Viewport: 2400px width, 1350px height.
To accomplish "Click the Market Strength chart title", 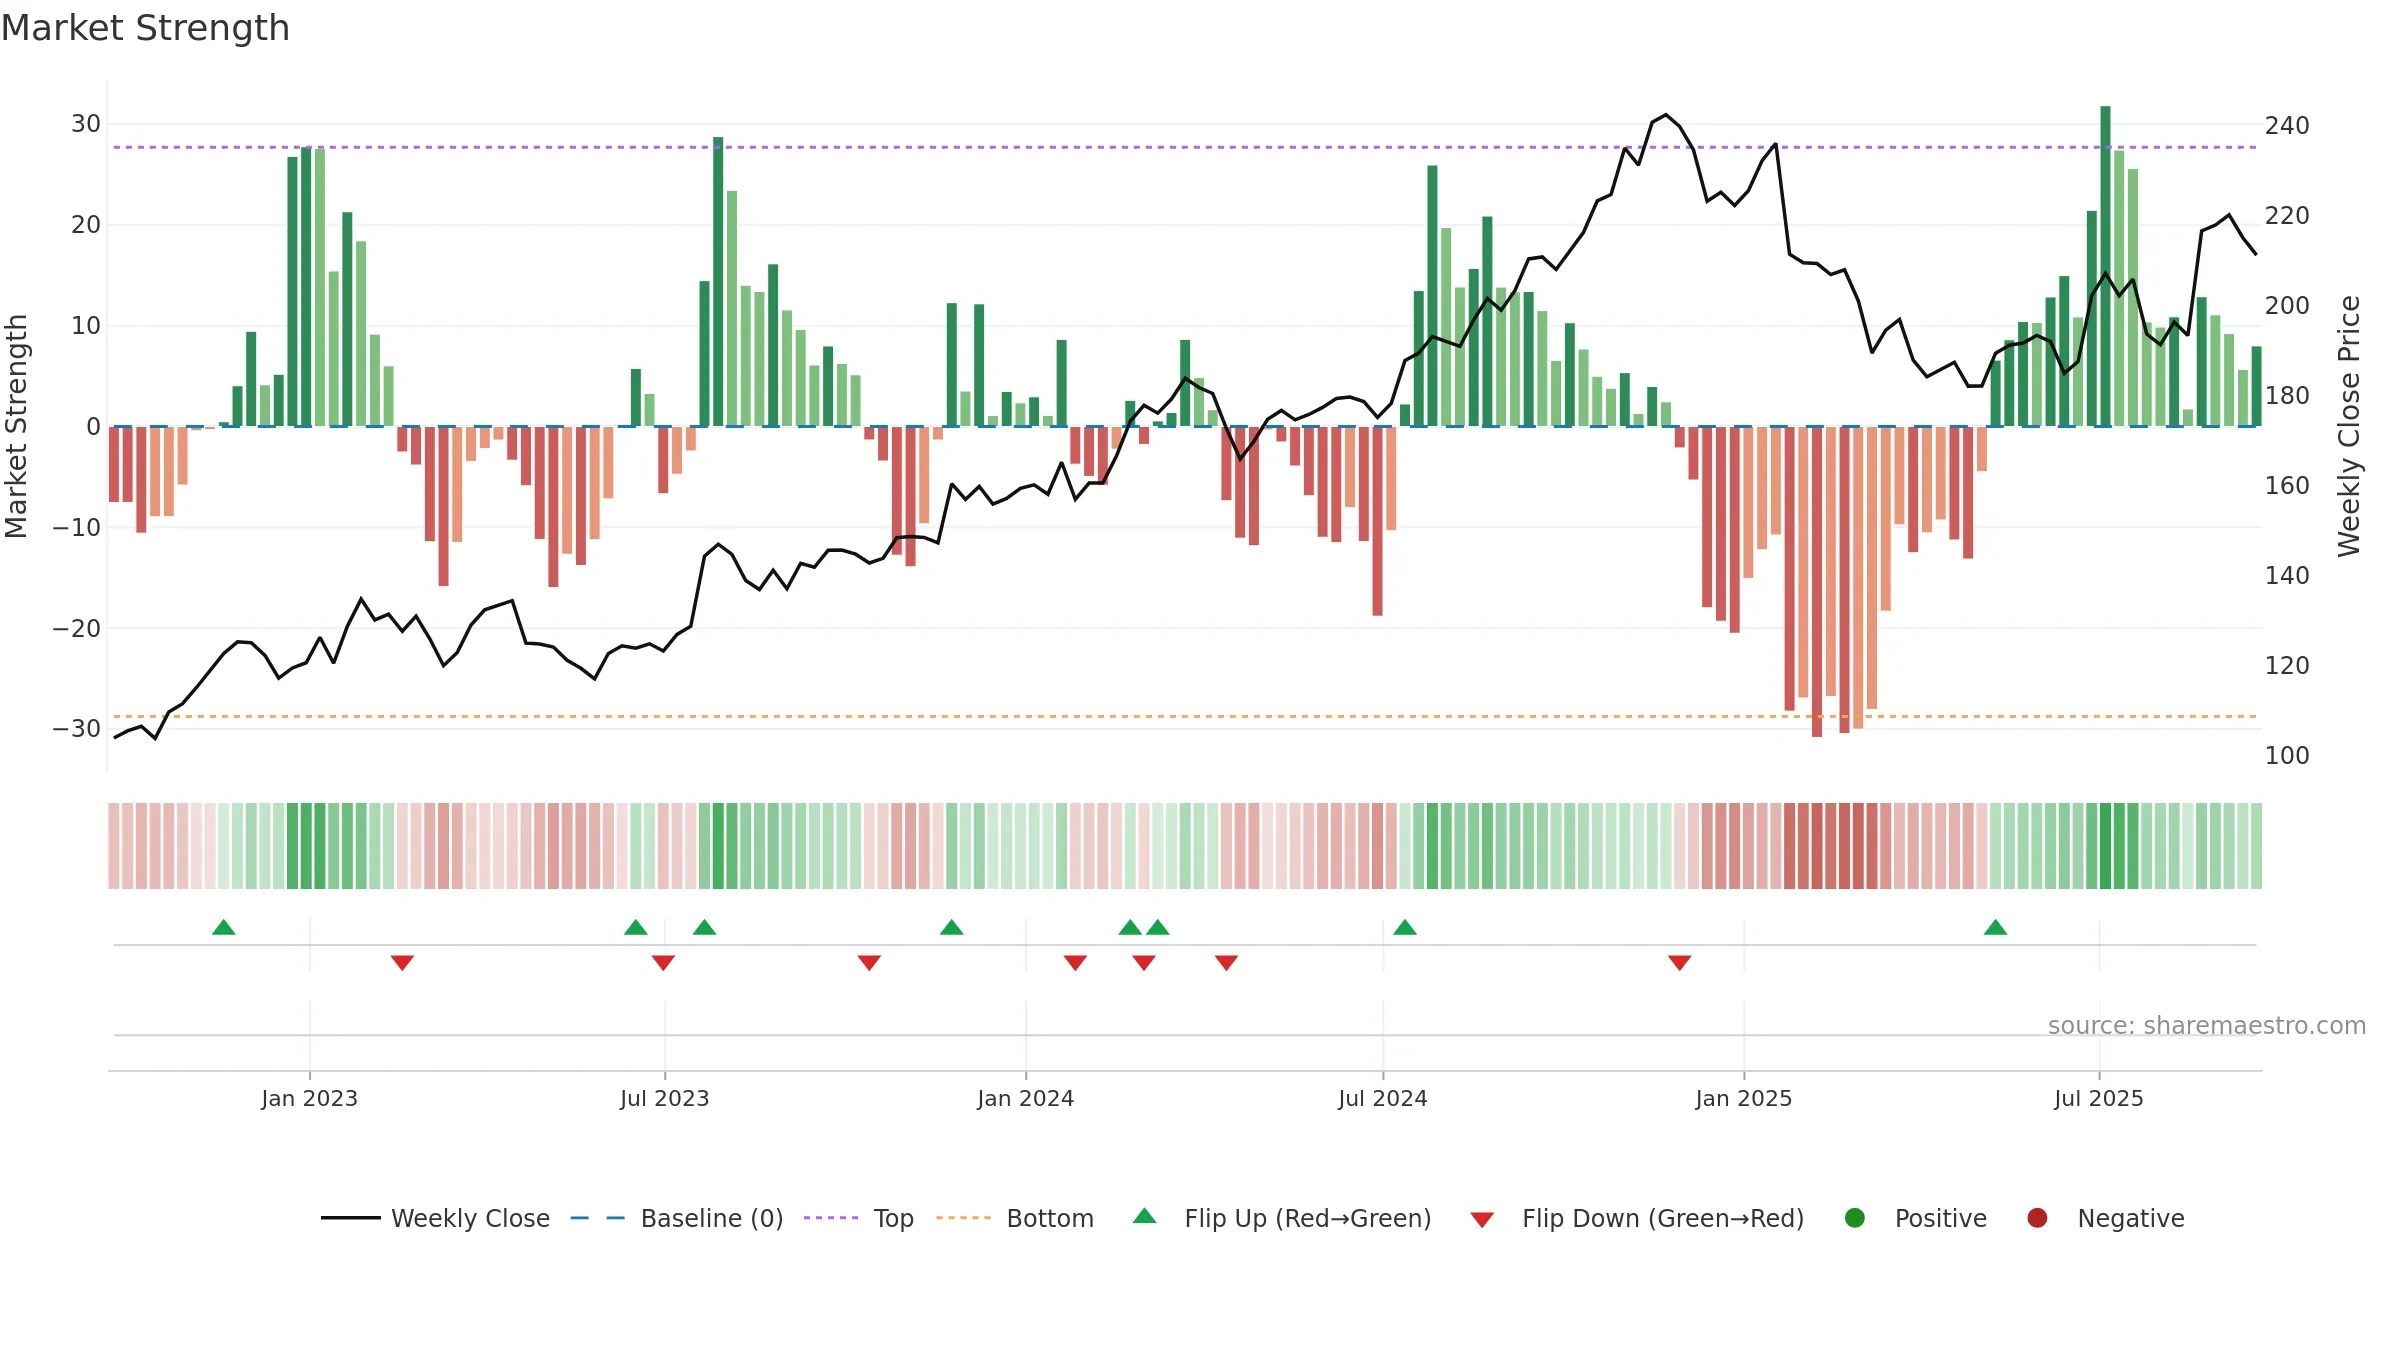I will click(145, 28).
